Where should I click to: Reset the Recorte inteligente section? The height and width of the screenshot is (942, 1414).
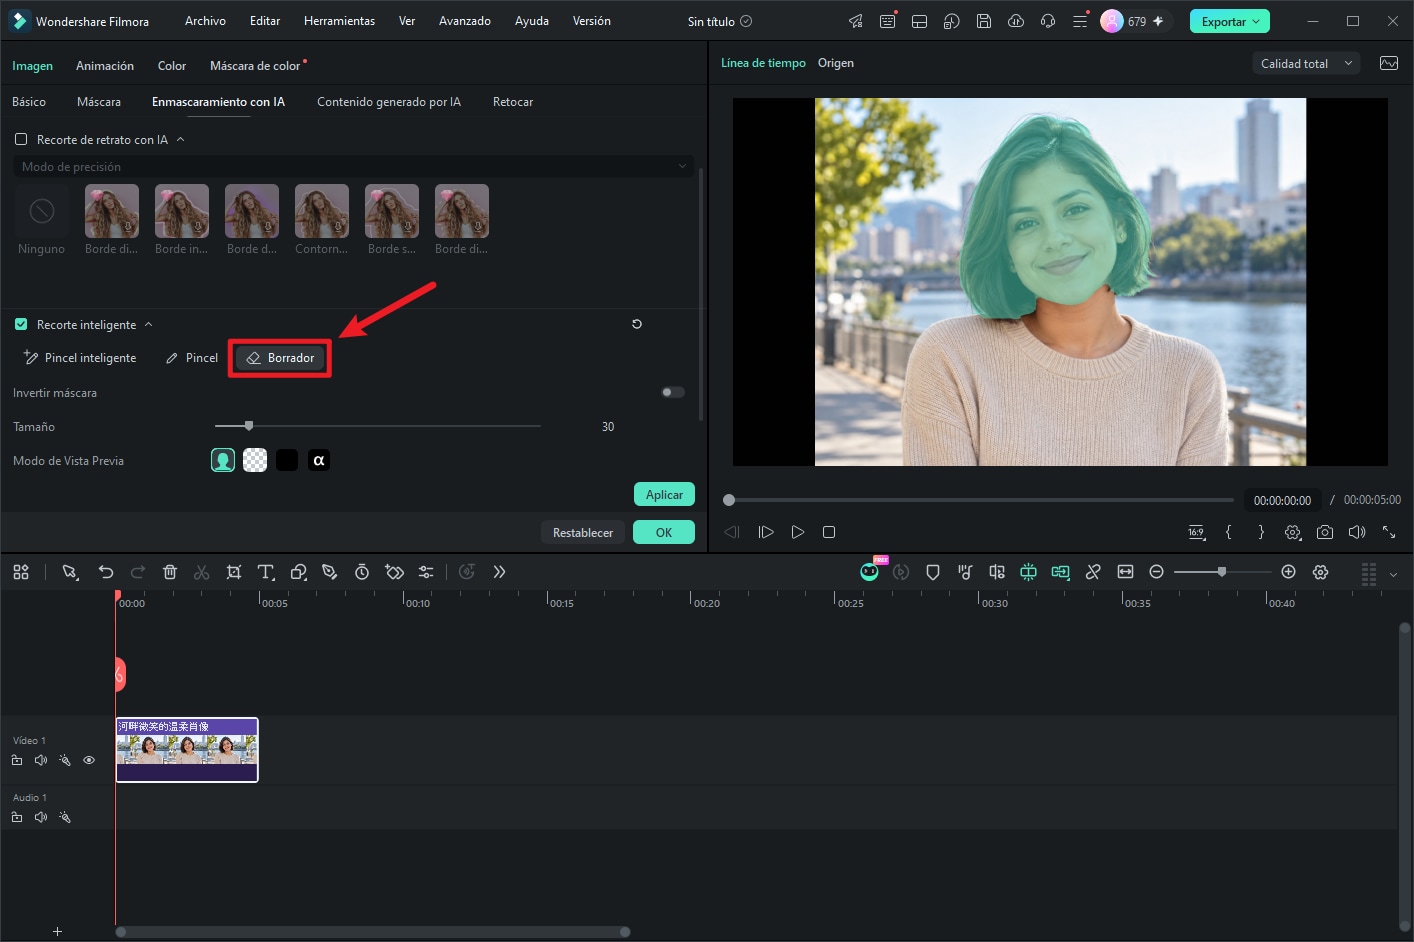(637, 324)
